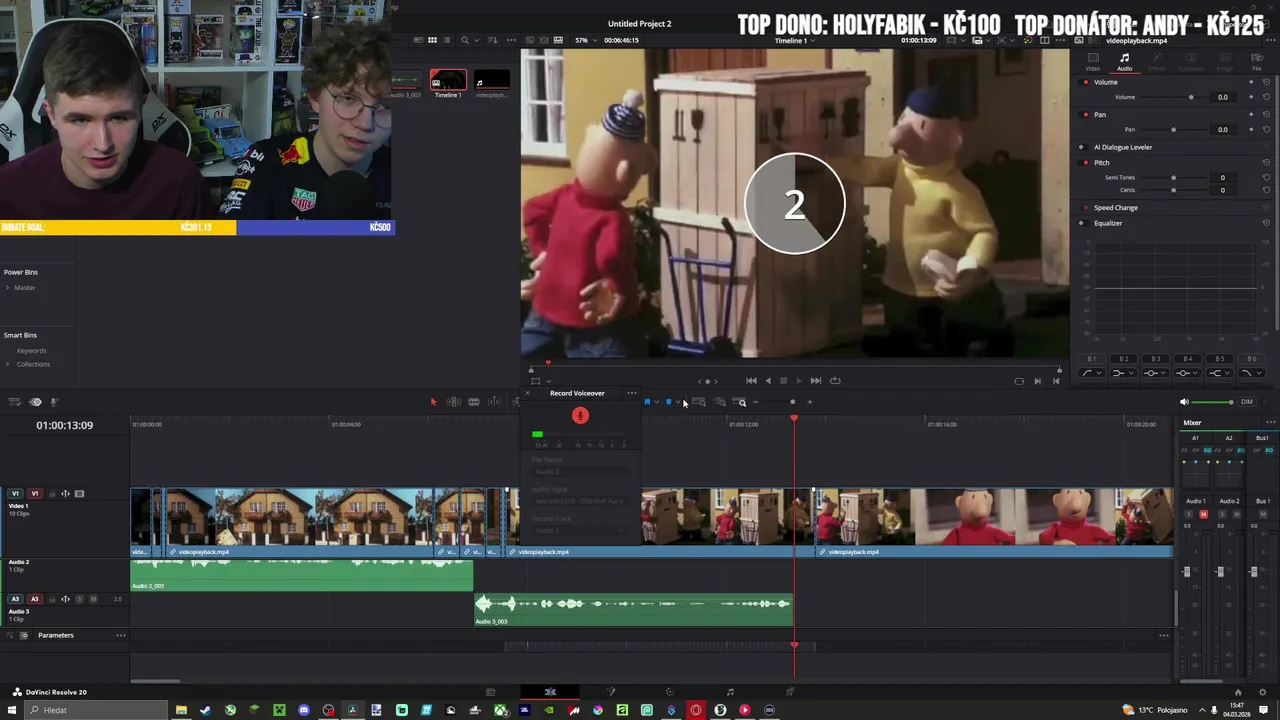The width and height of the screenshot is (1280, 720).
Task: Jump to first frame in viewer
Action: click(751, 380)
